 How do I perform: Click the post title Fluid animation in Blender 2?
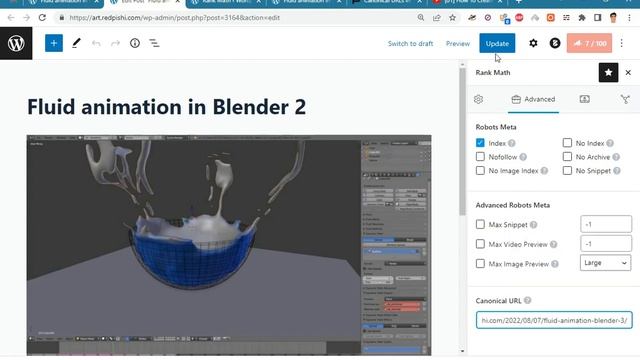pyautogui.click(x=167, y=107)
